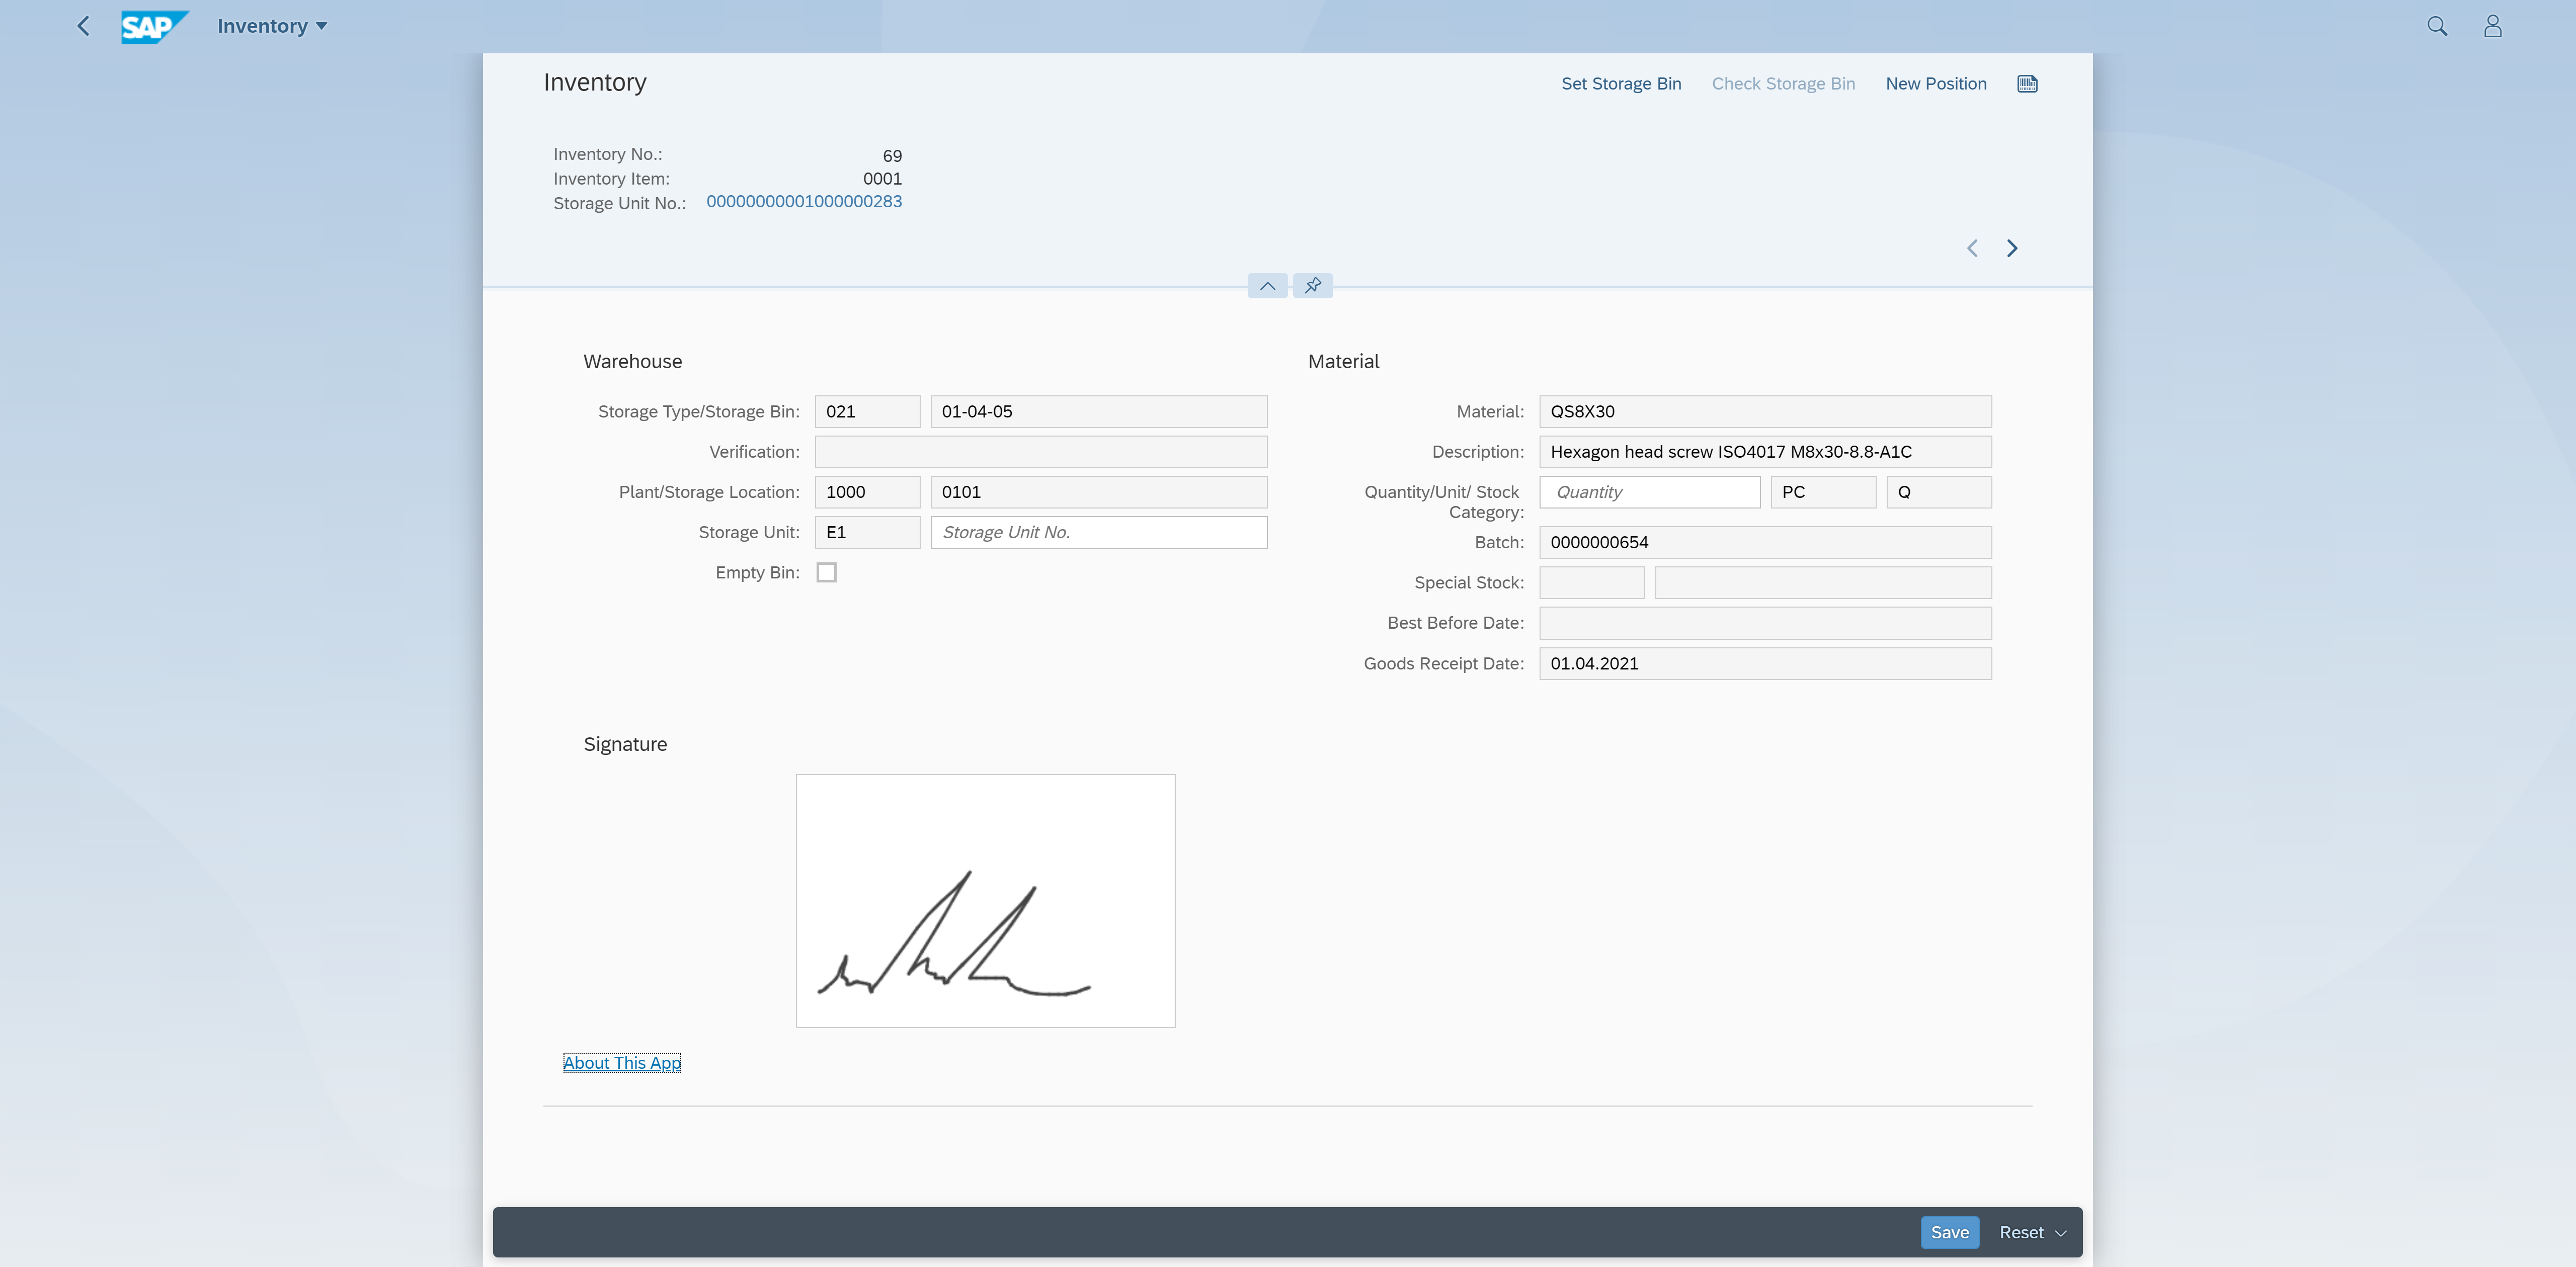Image resolution: width=2576 pixels, height=1267 pixels.
Task: Click the Verification input field
Action: tap(1041, 452)
